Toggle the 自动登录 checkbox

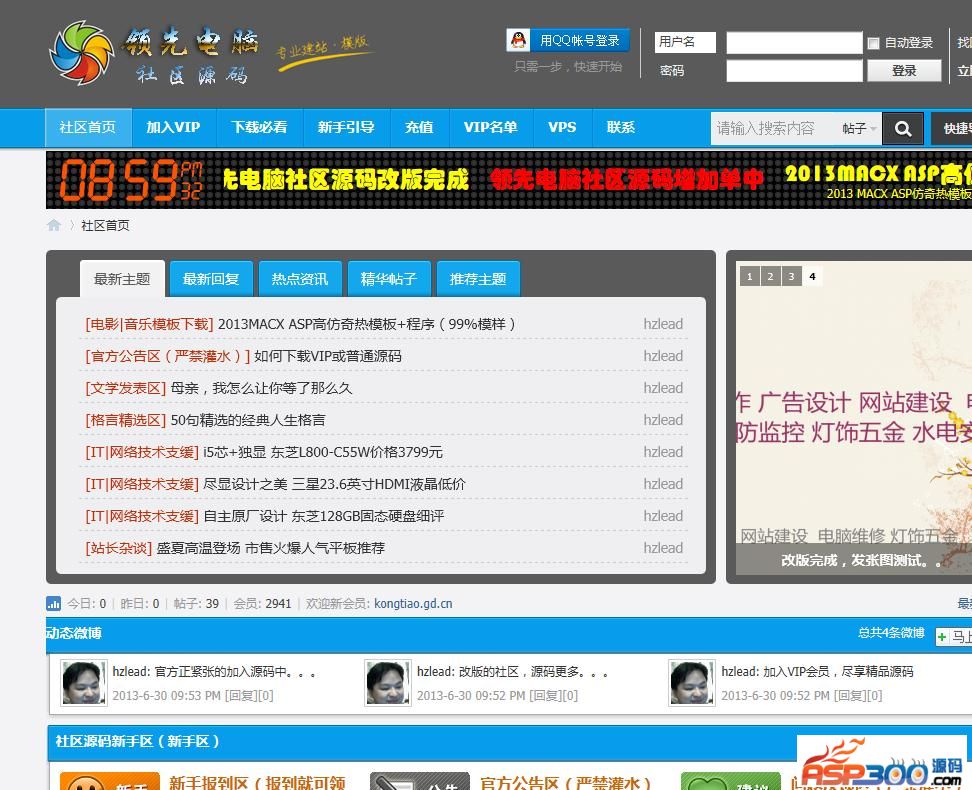coord(873,43)
